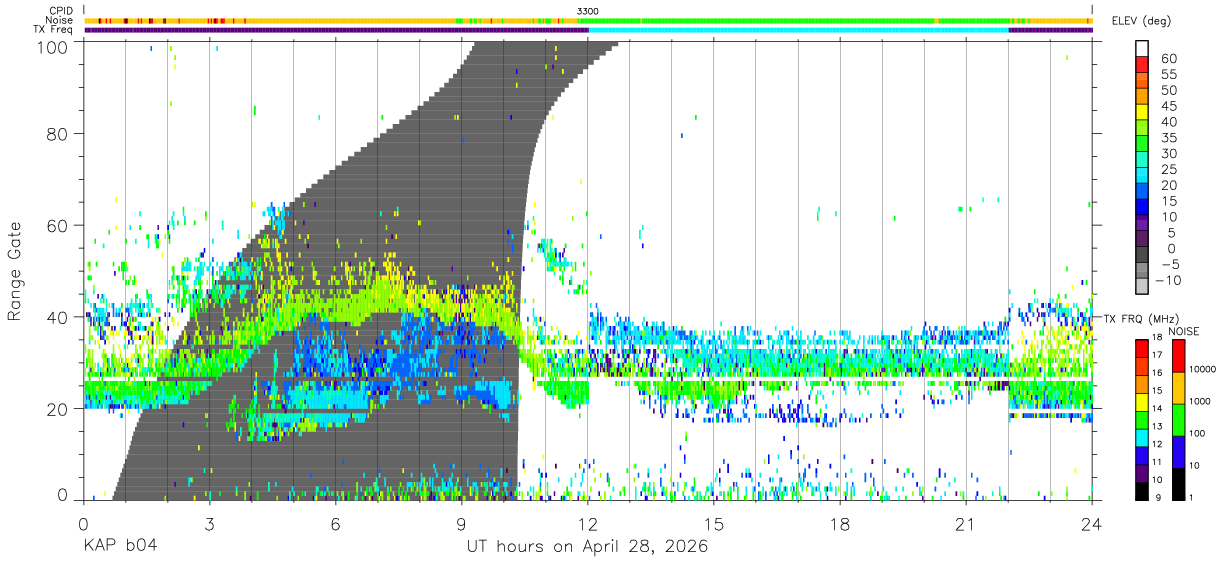Pick the white top swatch on ELEV colorbar
The width and height of the screenshot is (1228, 567).
(x=1142, y=49)
